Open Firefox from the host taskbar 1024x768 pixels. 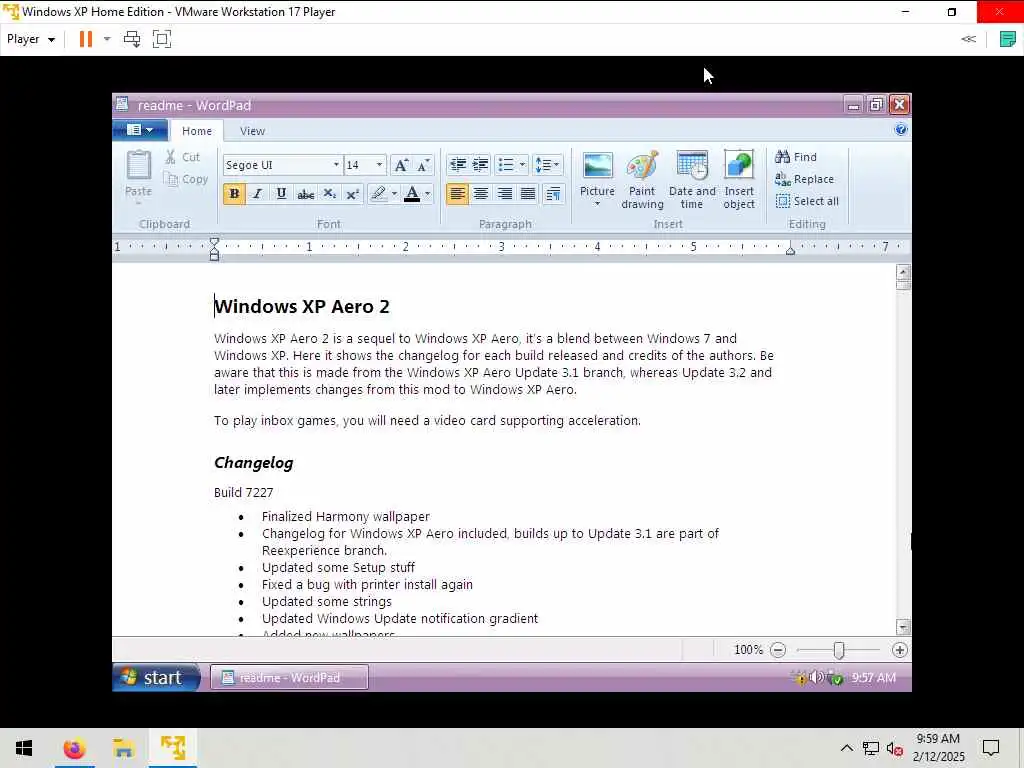[x=74, y=748]
